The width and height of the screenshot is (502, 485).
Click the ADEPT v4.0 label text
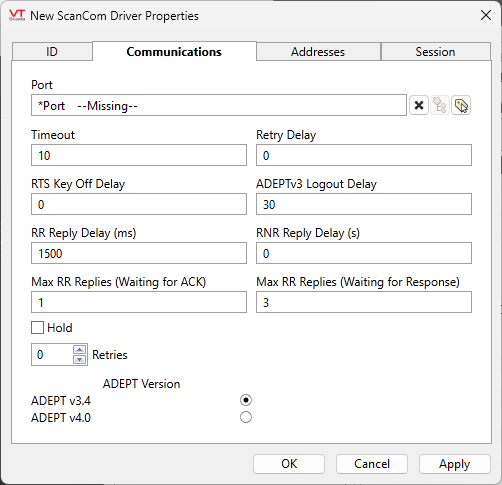click(61, 417)
